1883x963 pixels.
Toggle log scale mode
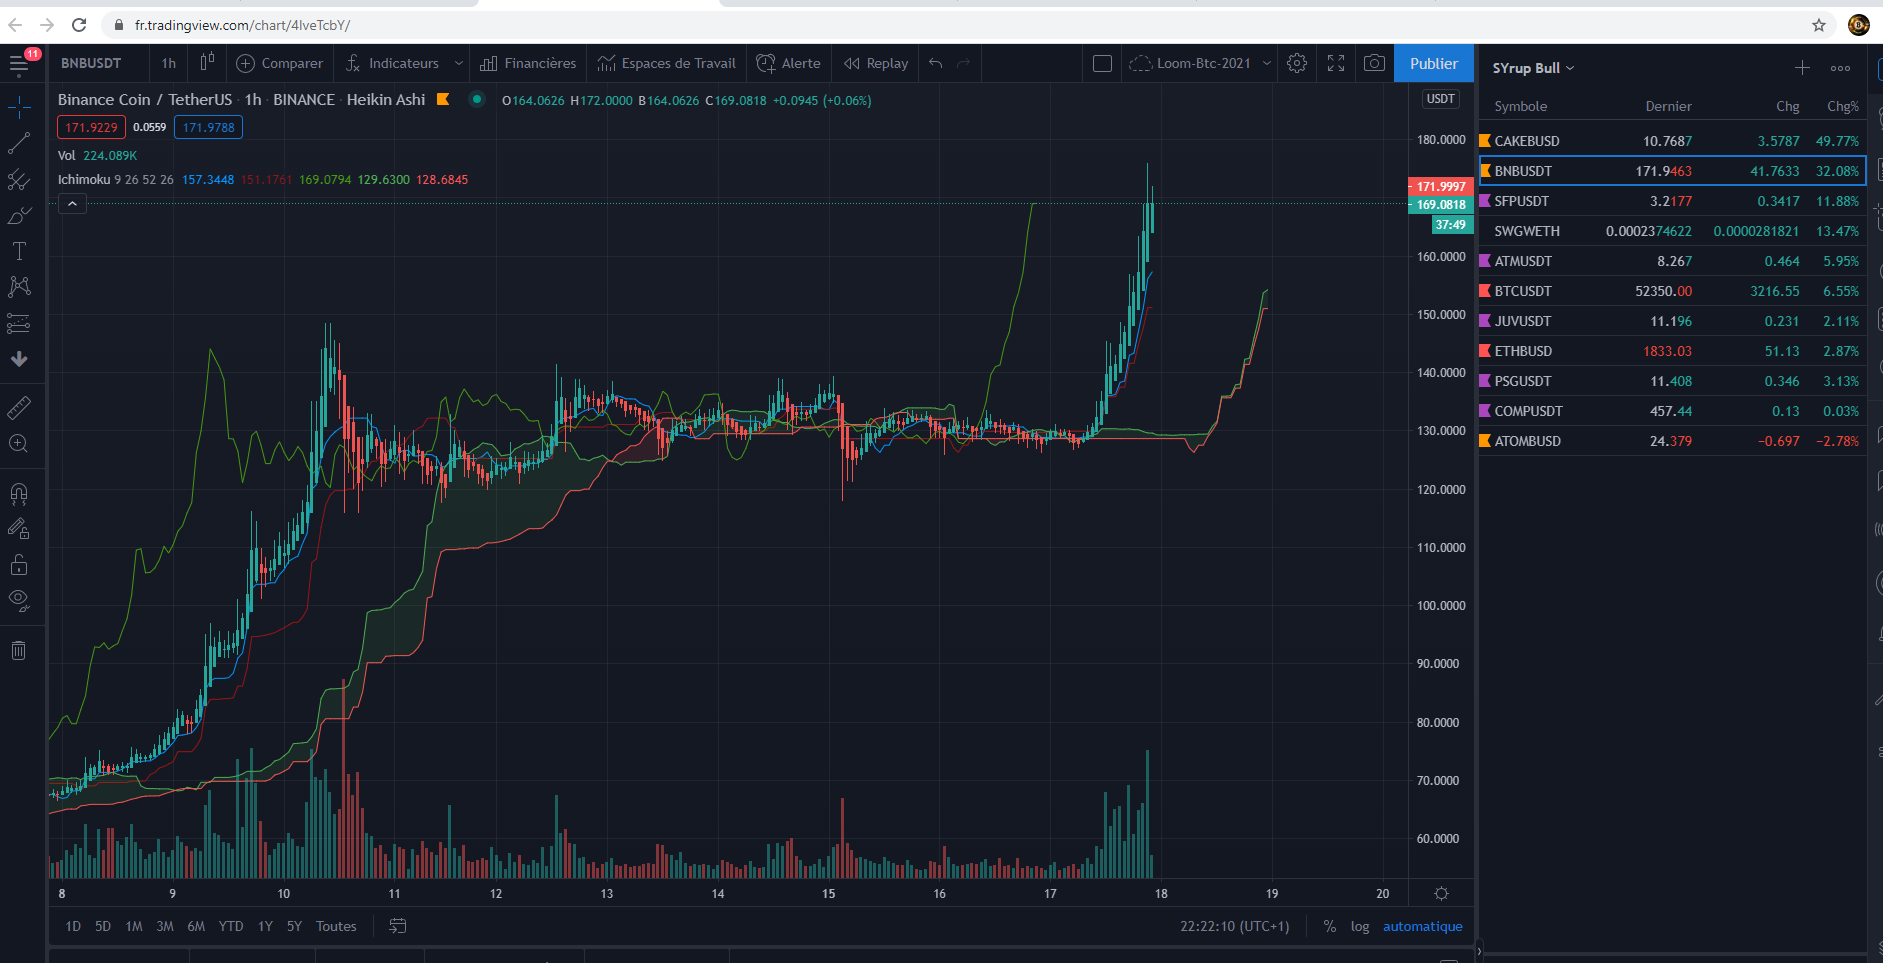click(x=1360, y=926)
